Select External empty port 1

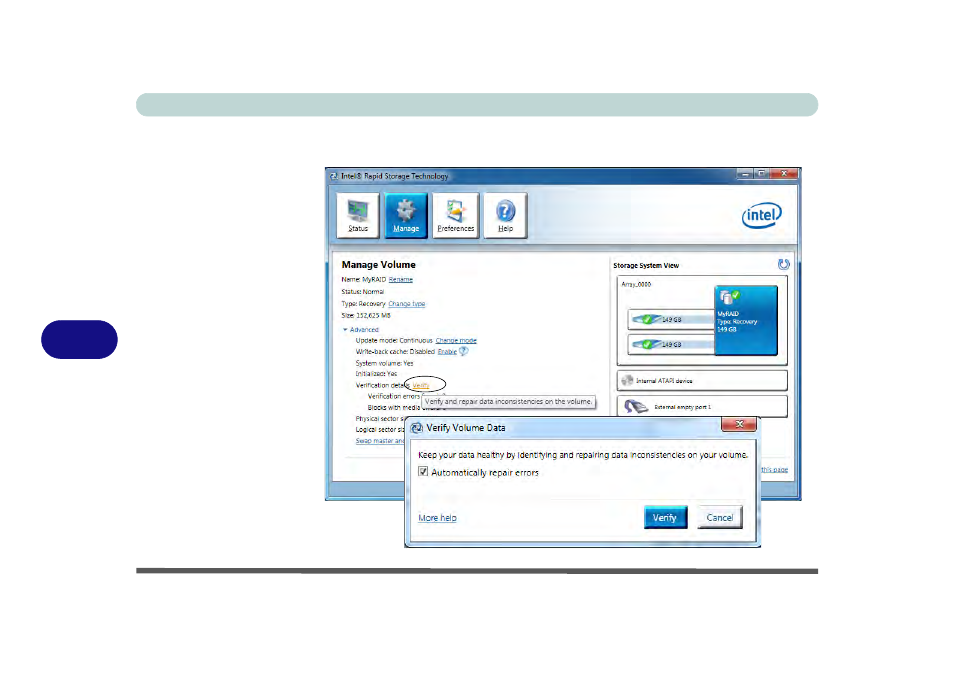(x=702, y=406)
